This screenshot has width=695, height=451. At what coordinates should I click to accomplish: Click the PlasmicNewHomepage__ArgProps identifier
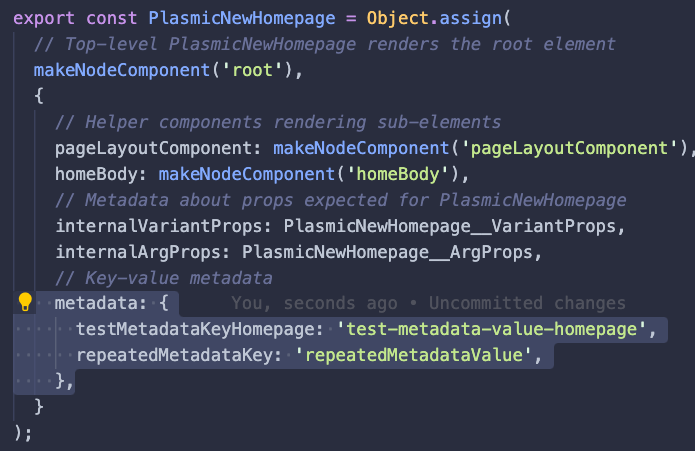[x=393, y=251]
